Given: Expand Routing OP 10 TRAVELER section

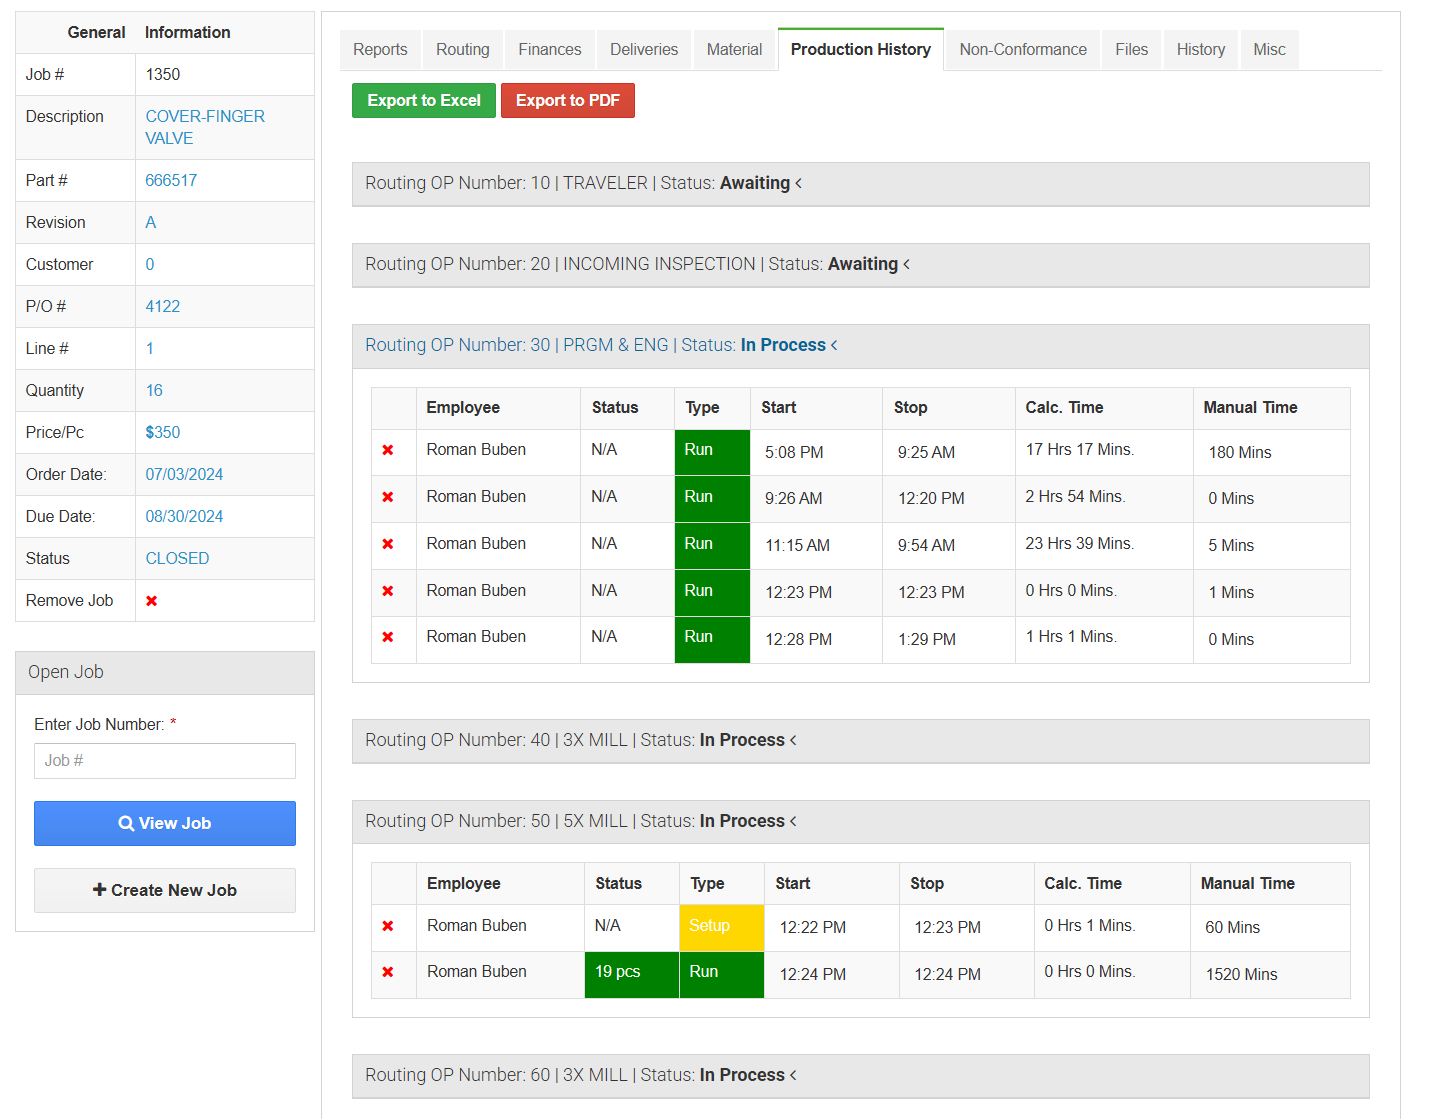Looking at the screenshot, I should 583,183.
